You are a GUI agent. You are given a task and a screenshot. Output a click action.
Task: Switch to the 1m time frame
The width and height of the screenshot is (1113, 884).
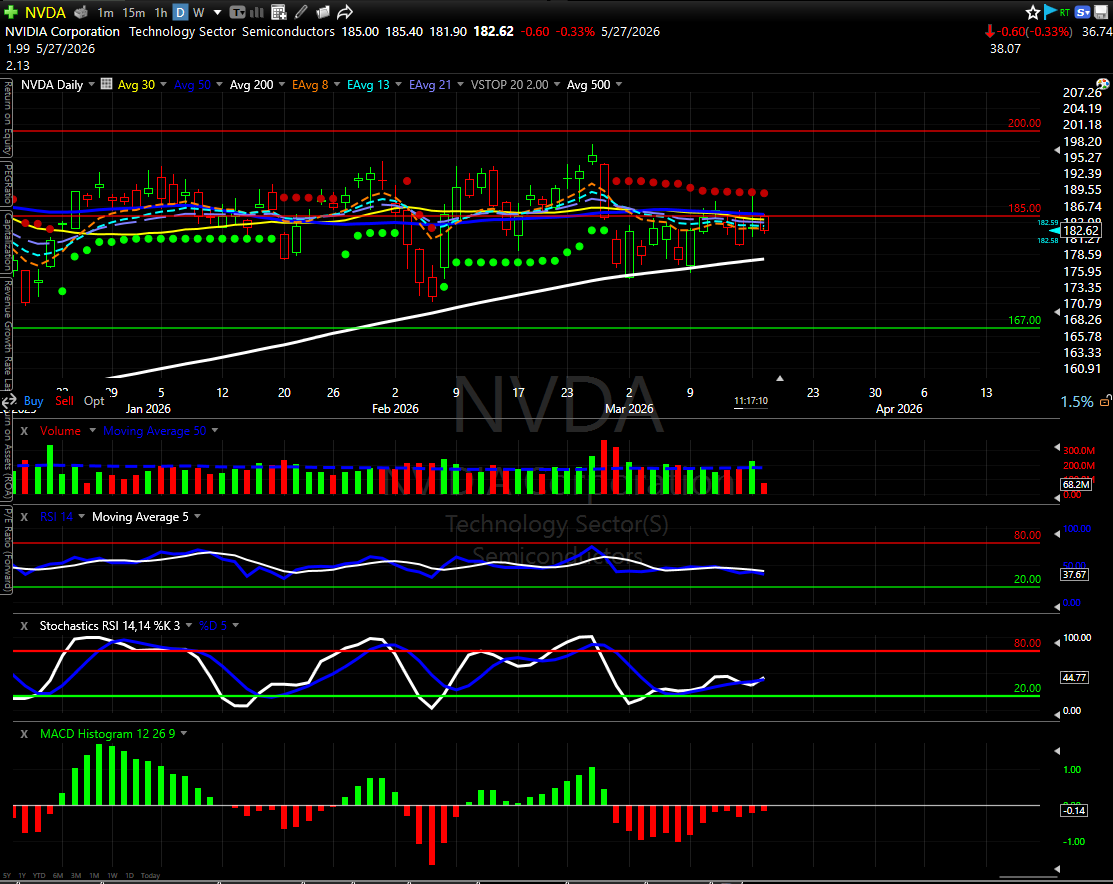click(x=106, y=13)
